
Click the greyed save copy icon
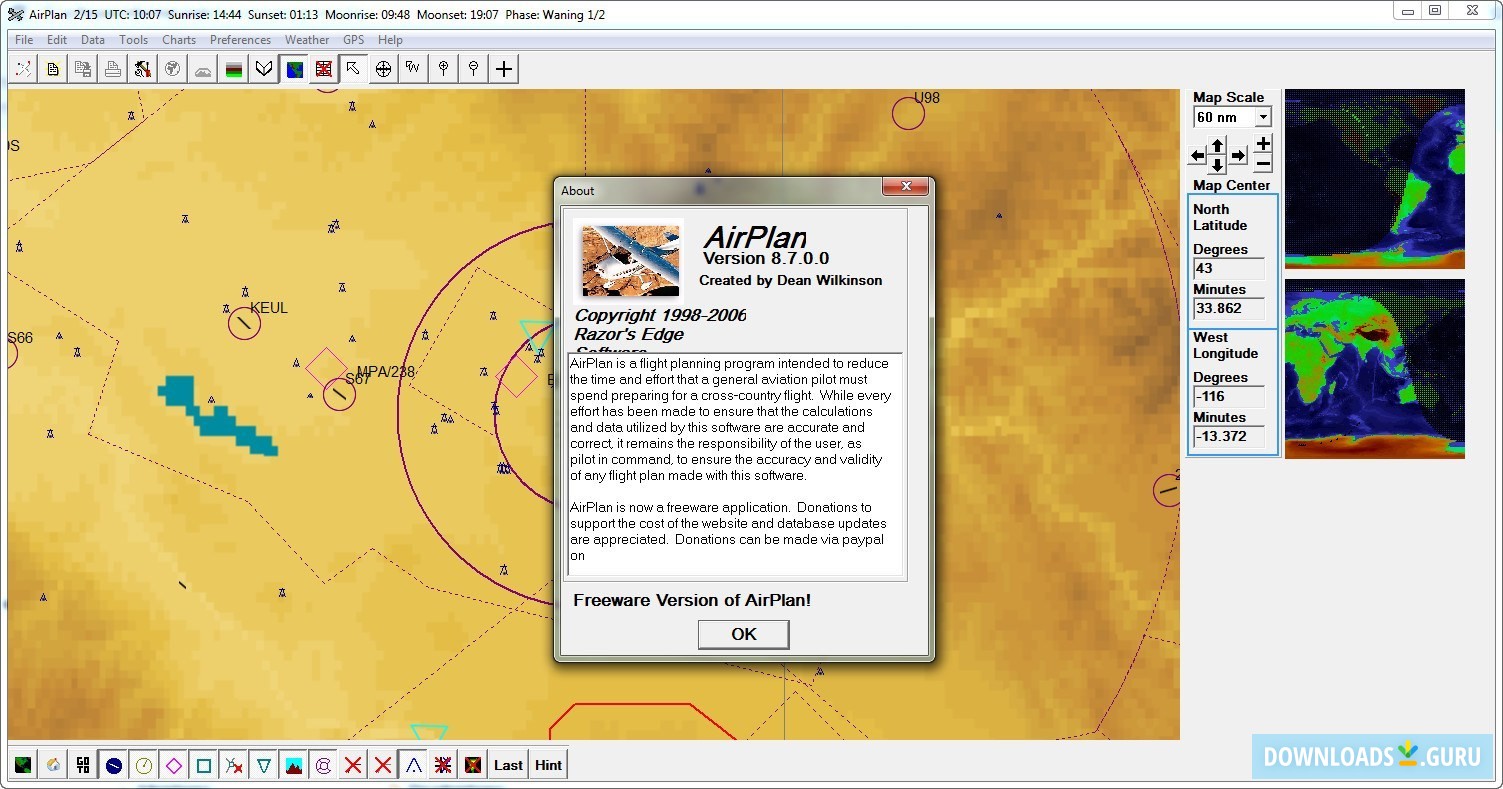click(x=83, y=68)
